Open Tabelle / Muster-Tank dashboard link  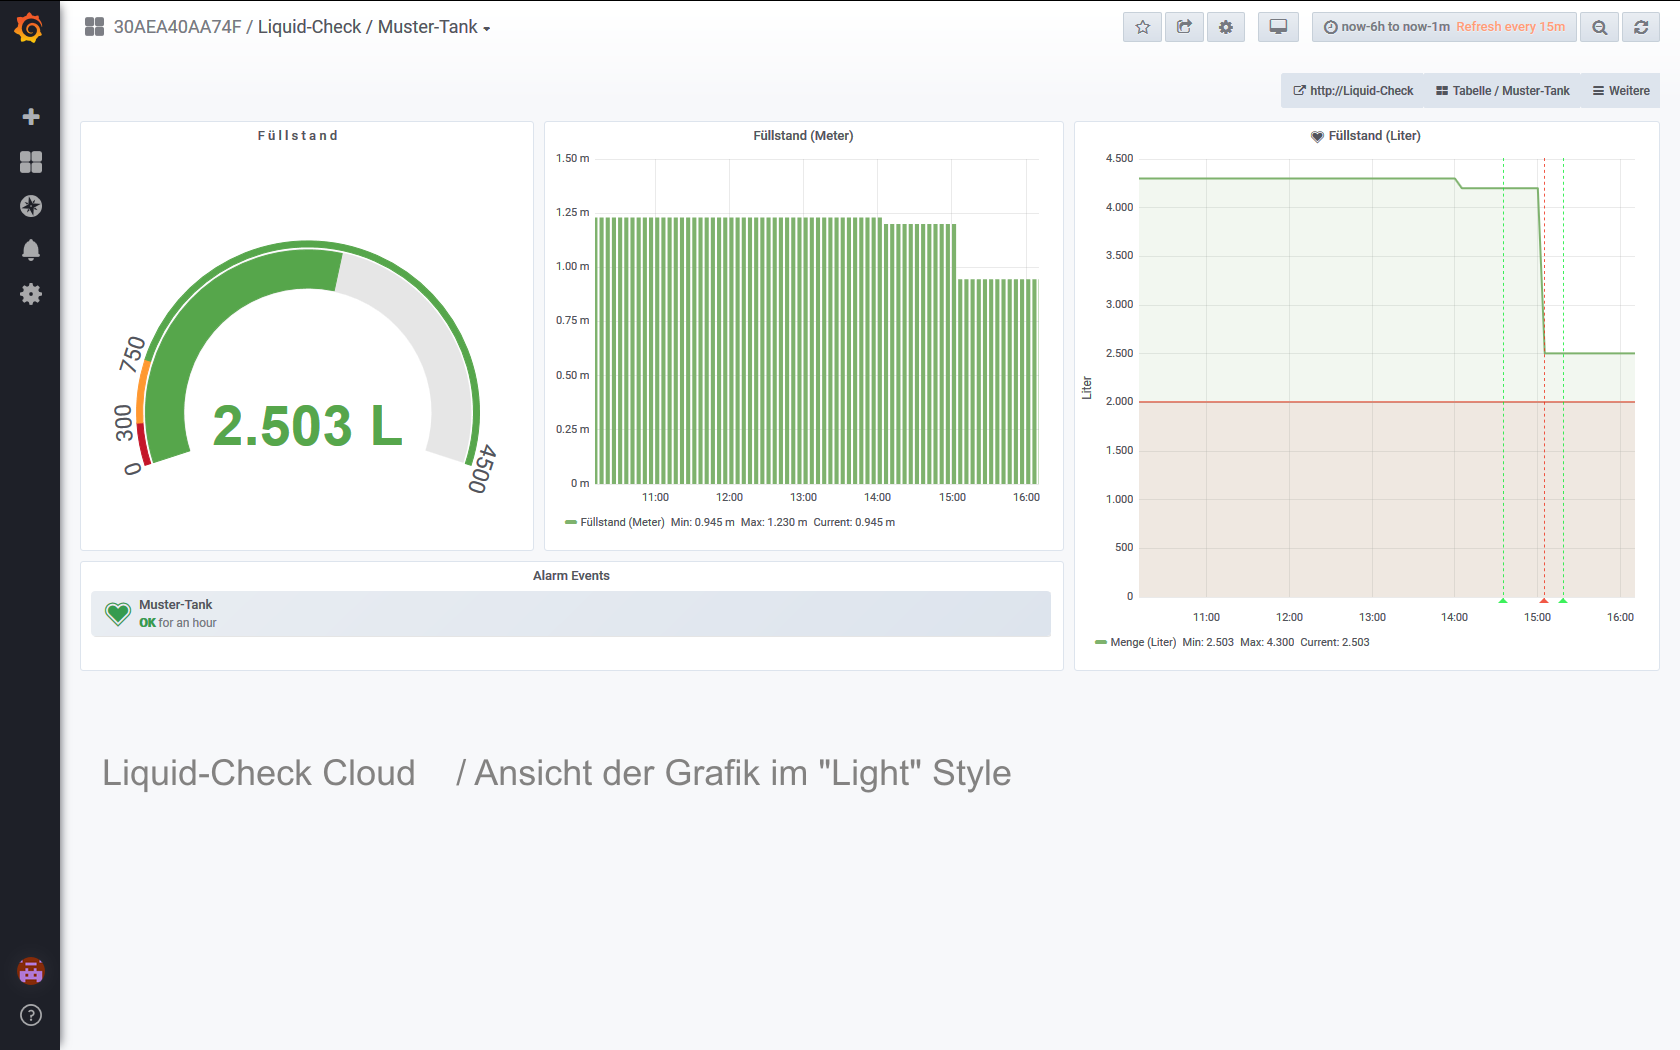point(1502,91)
